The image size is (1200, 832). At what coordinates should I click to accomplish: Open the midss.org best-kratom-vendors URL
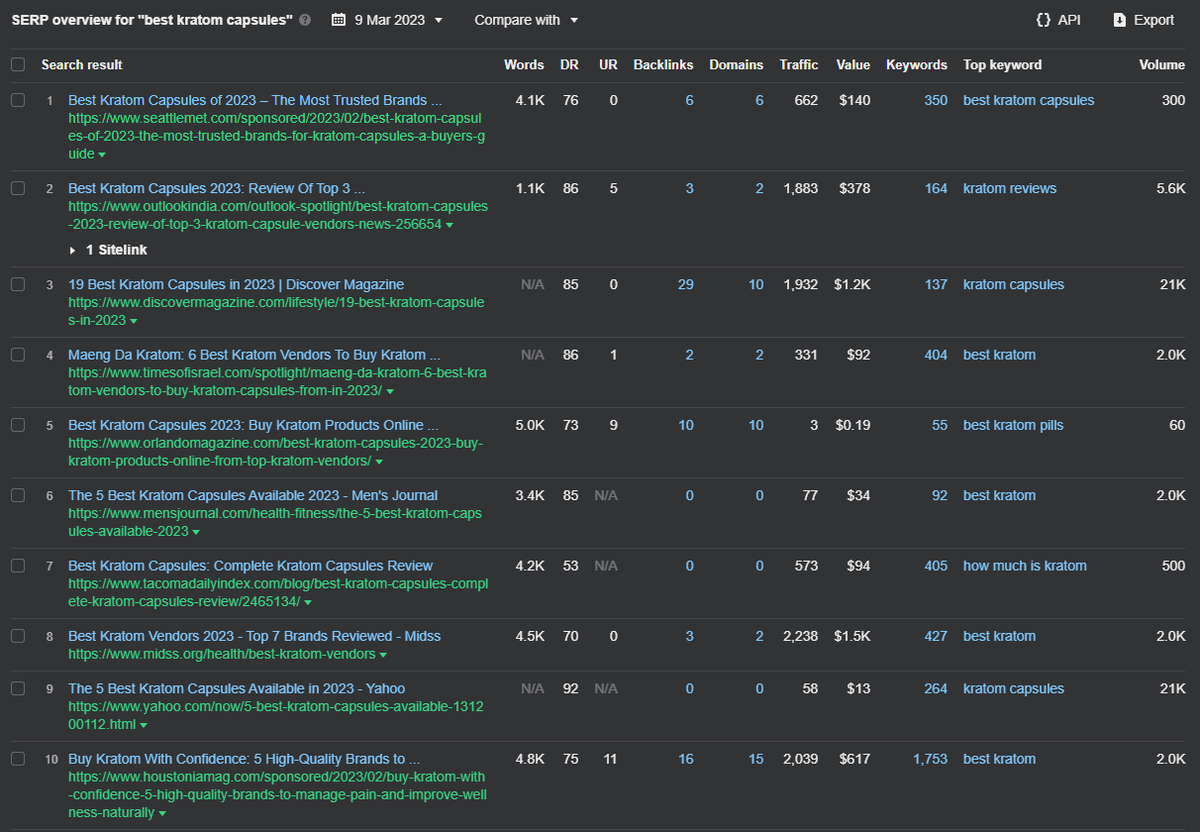pyautogui.click(x=222, y=654)
